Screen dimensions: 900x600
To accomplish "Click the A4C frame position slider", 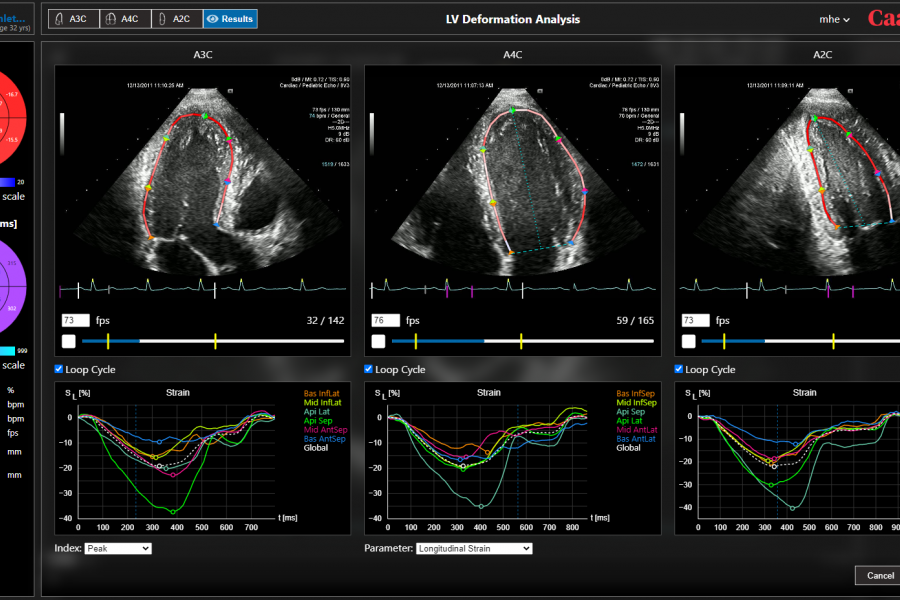I will pos(523,341).
